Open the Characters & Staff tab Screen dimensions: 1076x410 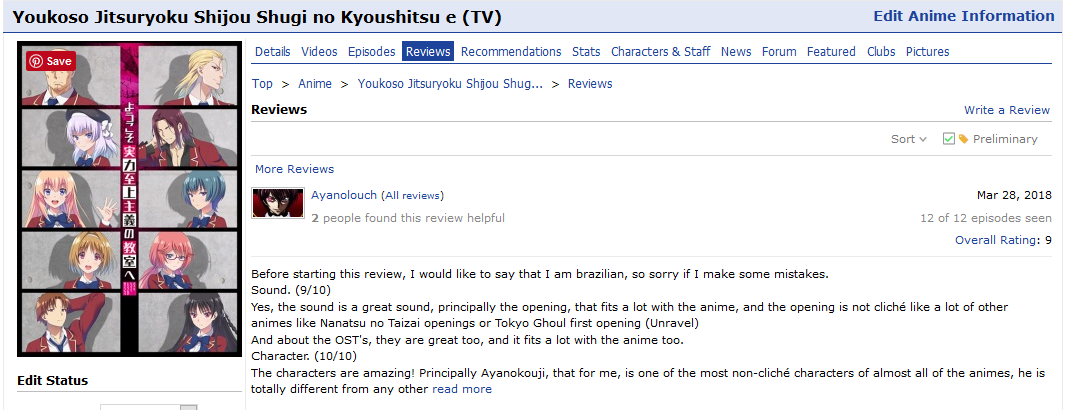point(660,51)
